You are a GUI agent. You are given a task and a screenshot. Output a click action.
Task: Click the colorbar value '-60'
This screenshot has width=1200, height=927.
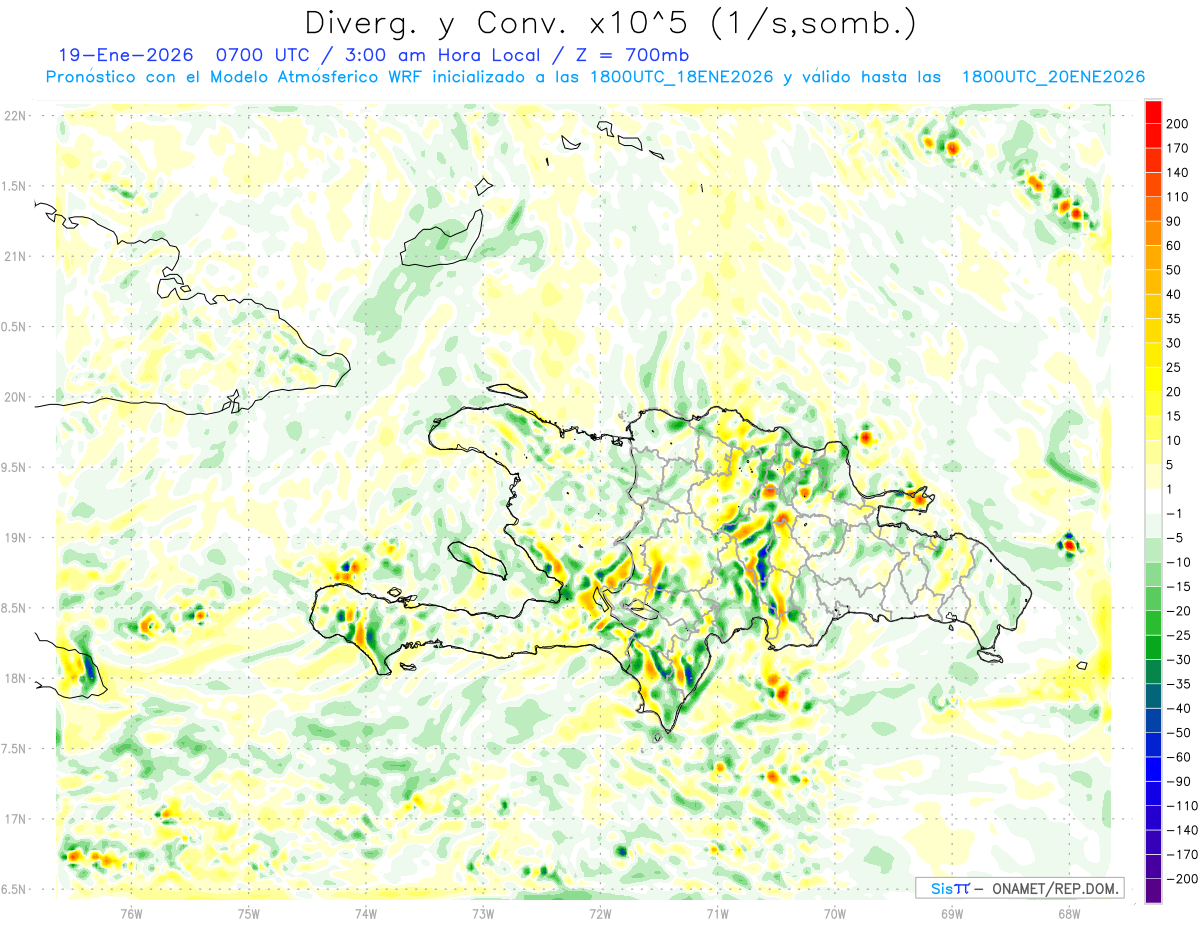(1179, 757)
